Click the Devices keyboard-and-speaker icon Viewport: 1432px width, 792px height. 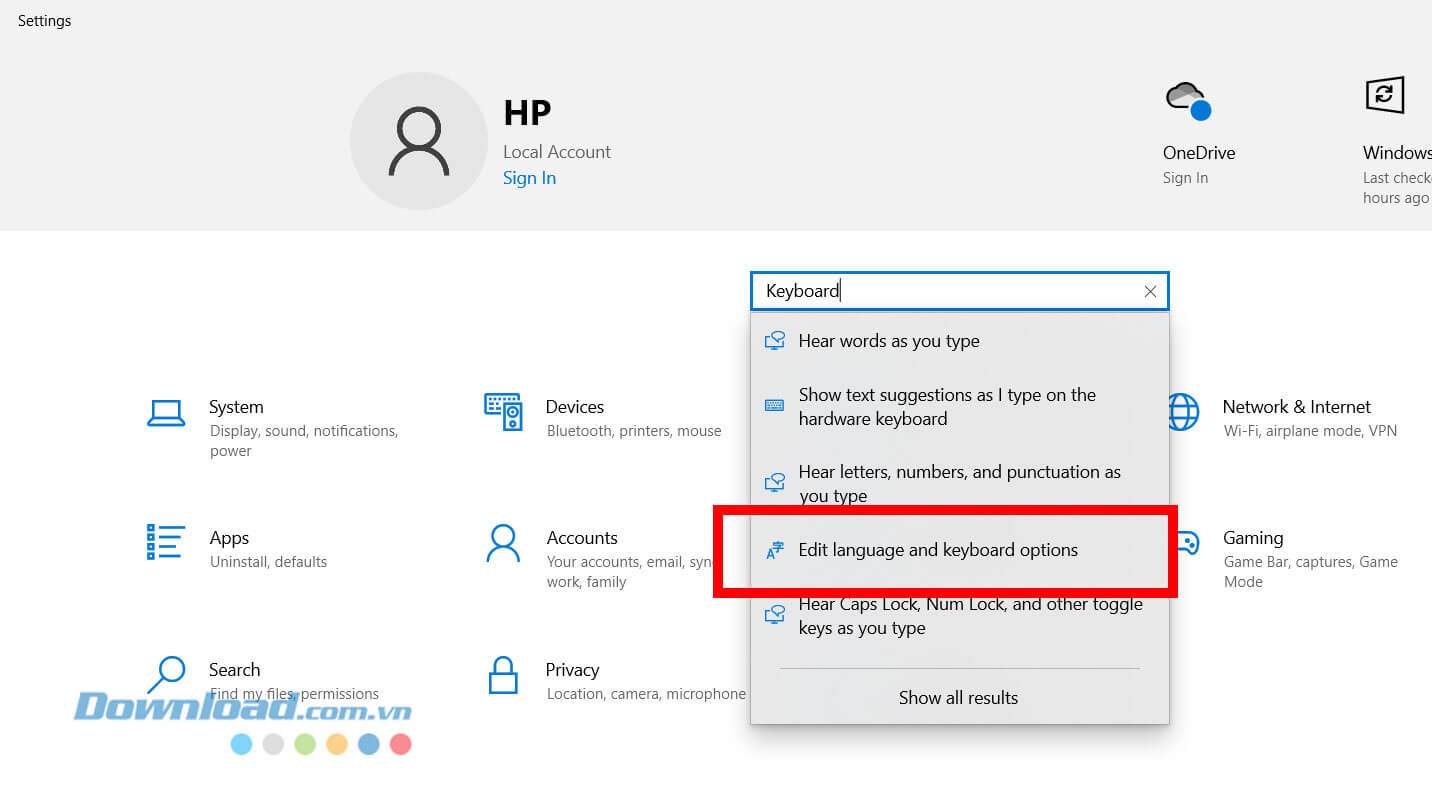coord(503,411)
